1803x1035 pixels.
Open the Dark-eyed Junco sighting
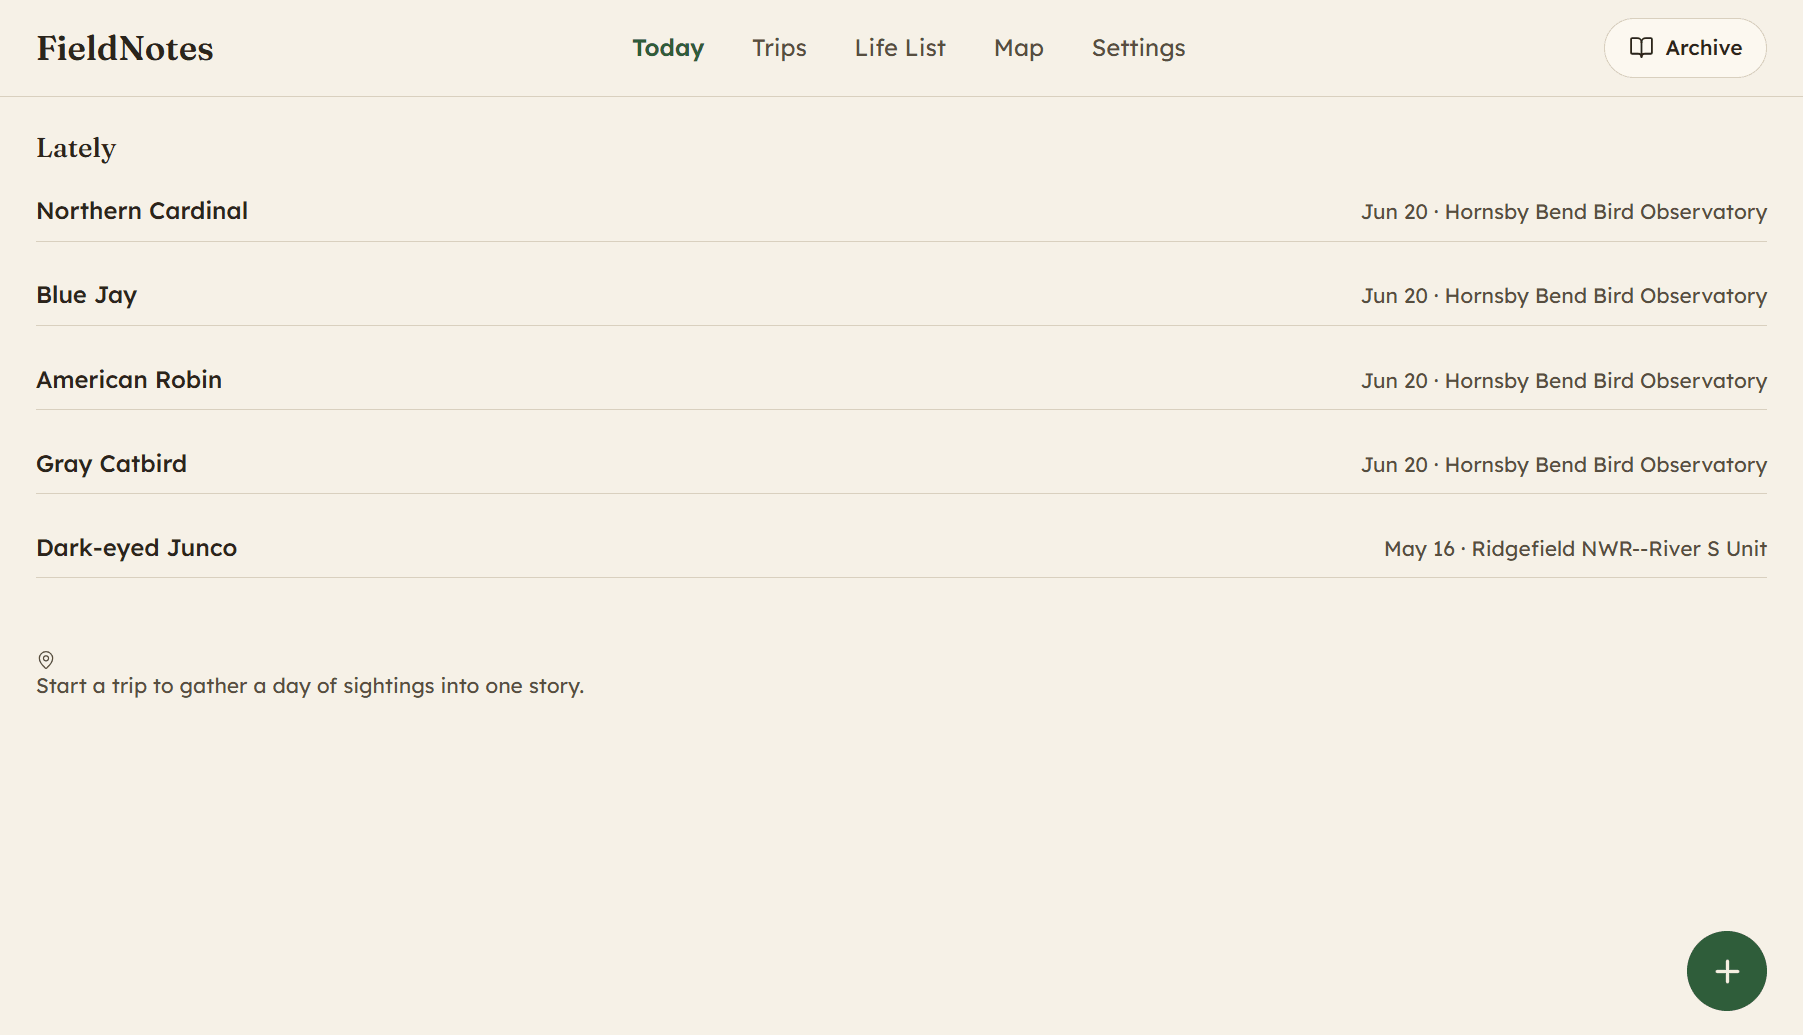901,548
